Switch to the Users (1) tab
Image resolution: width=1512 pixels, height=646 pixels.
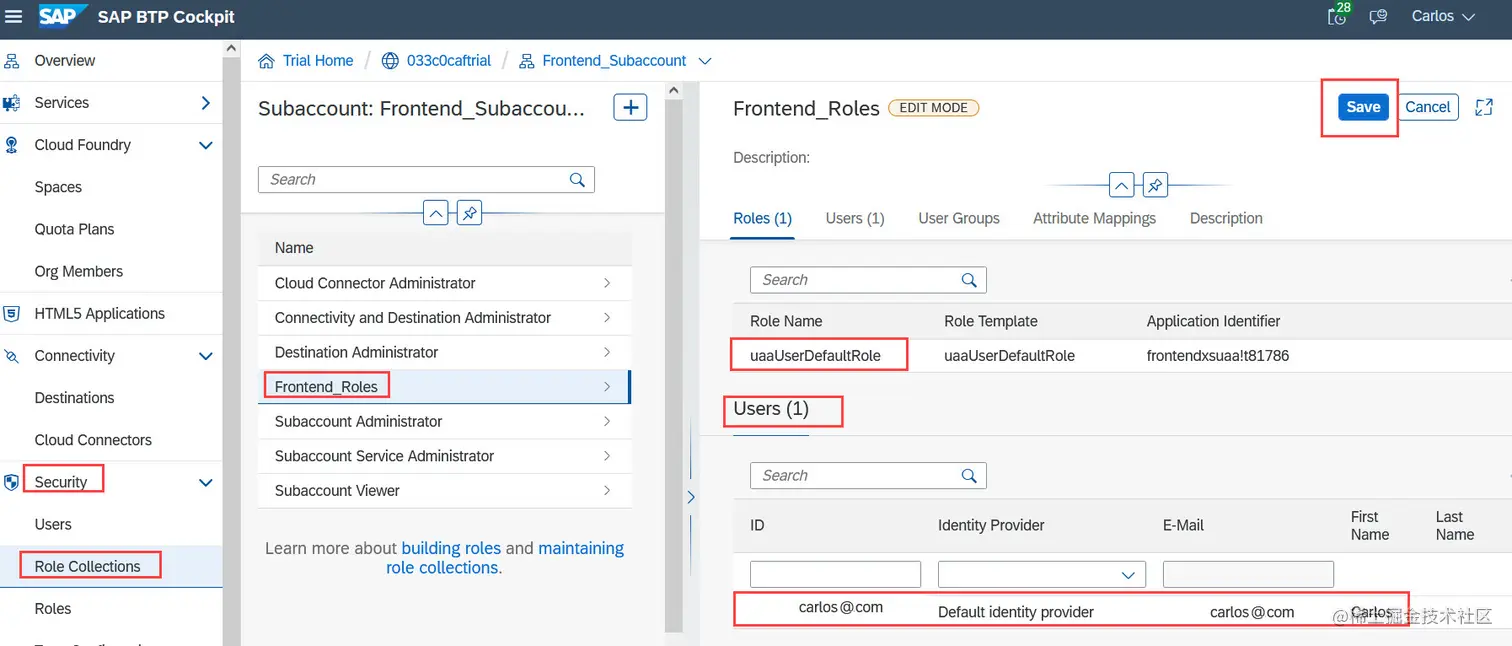(855, 218)
